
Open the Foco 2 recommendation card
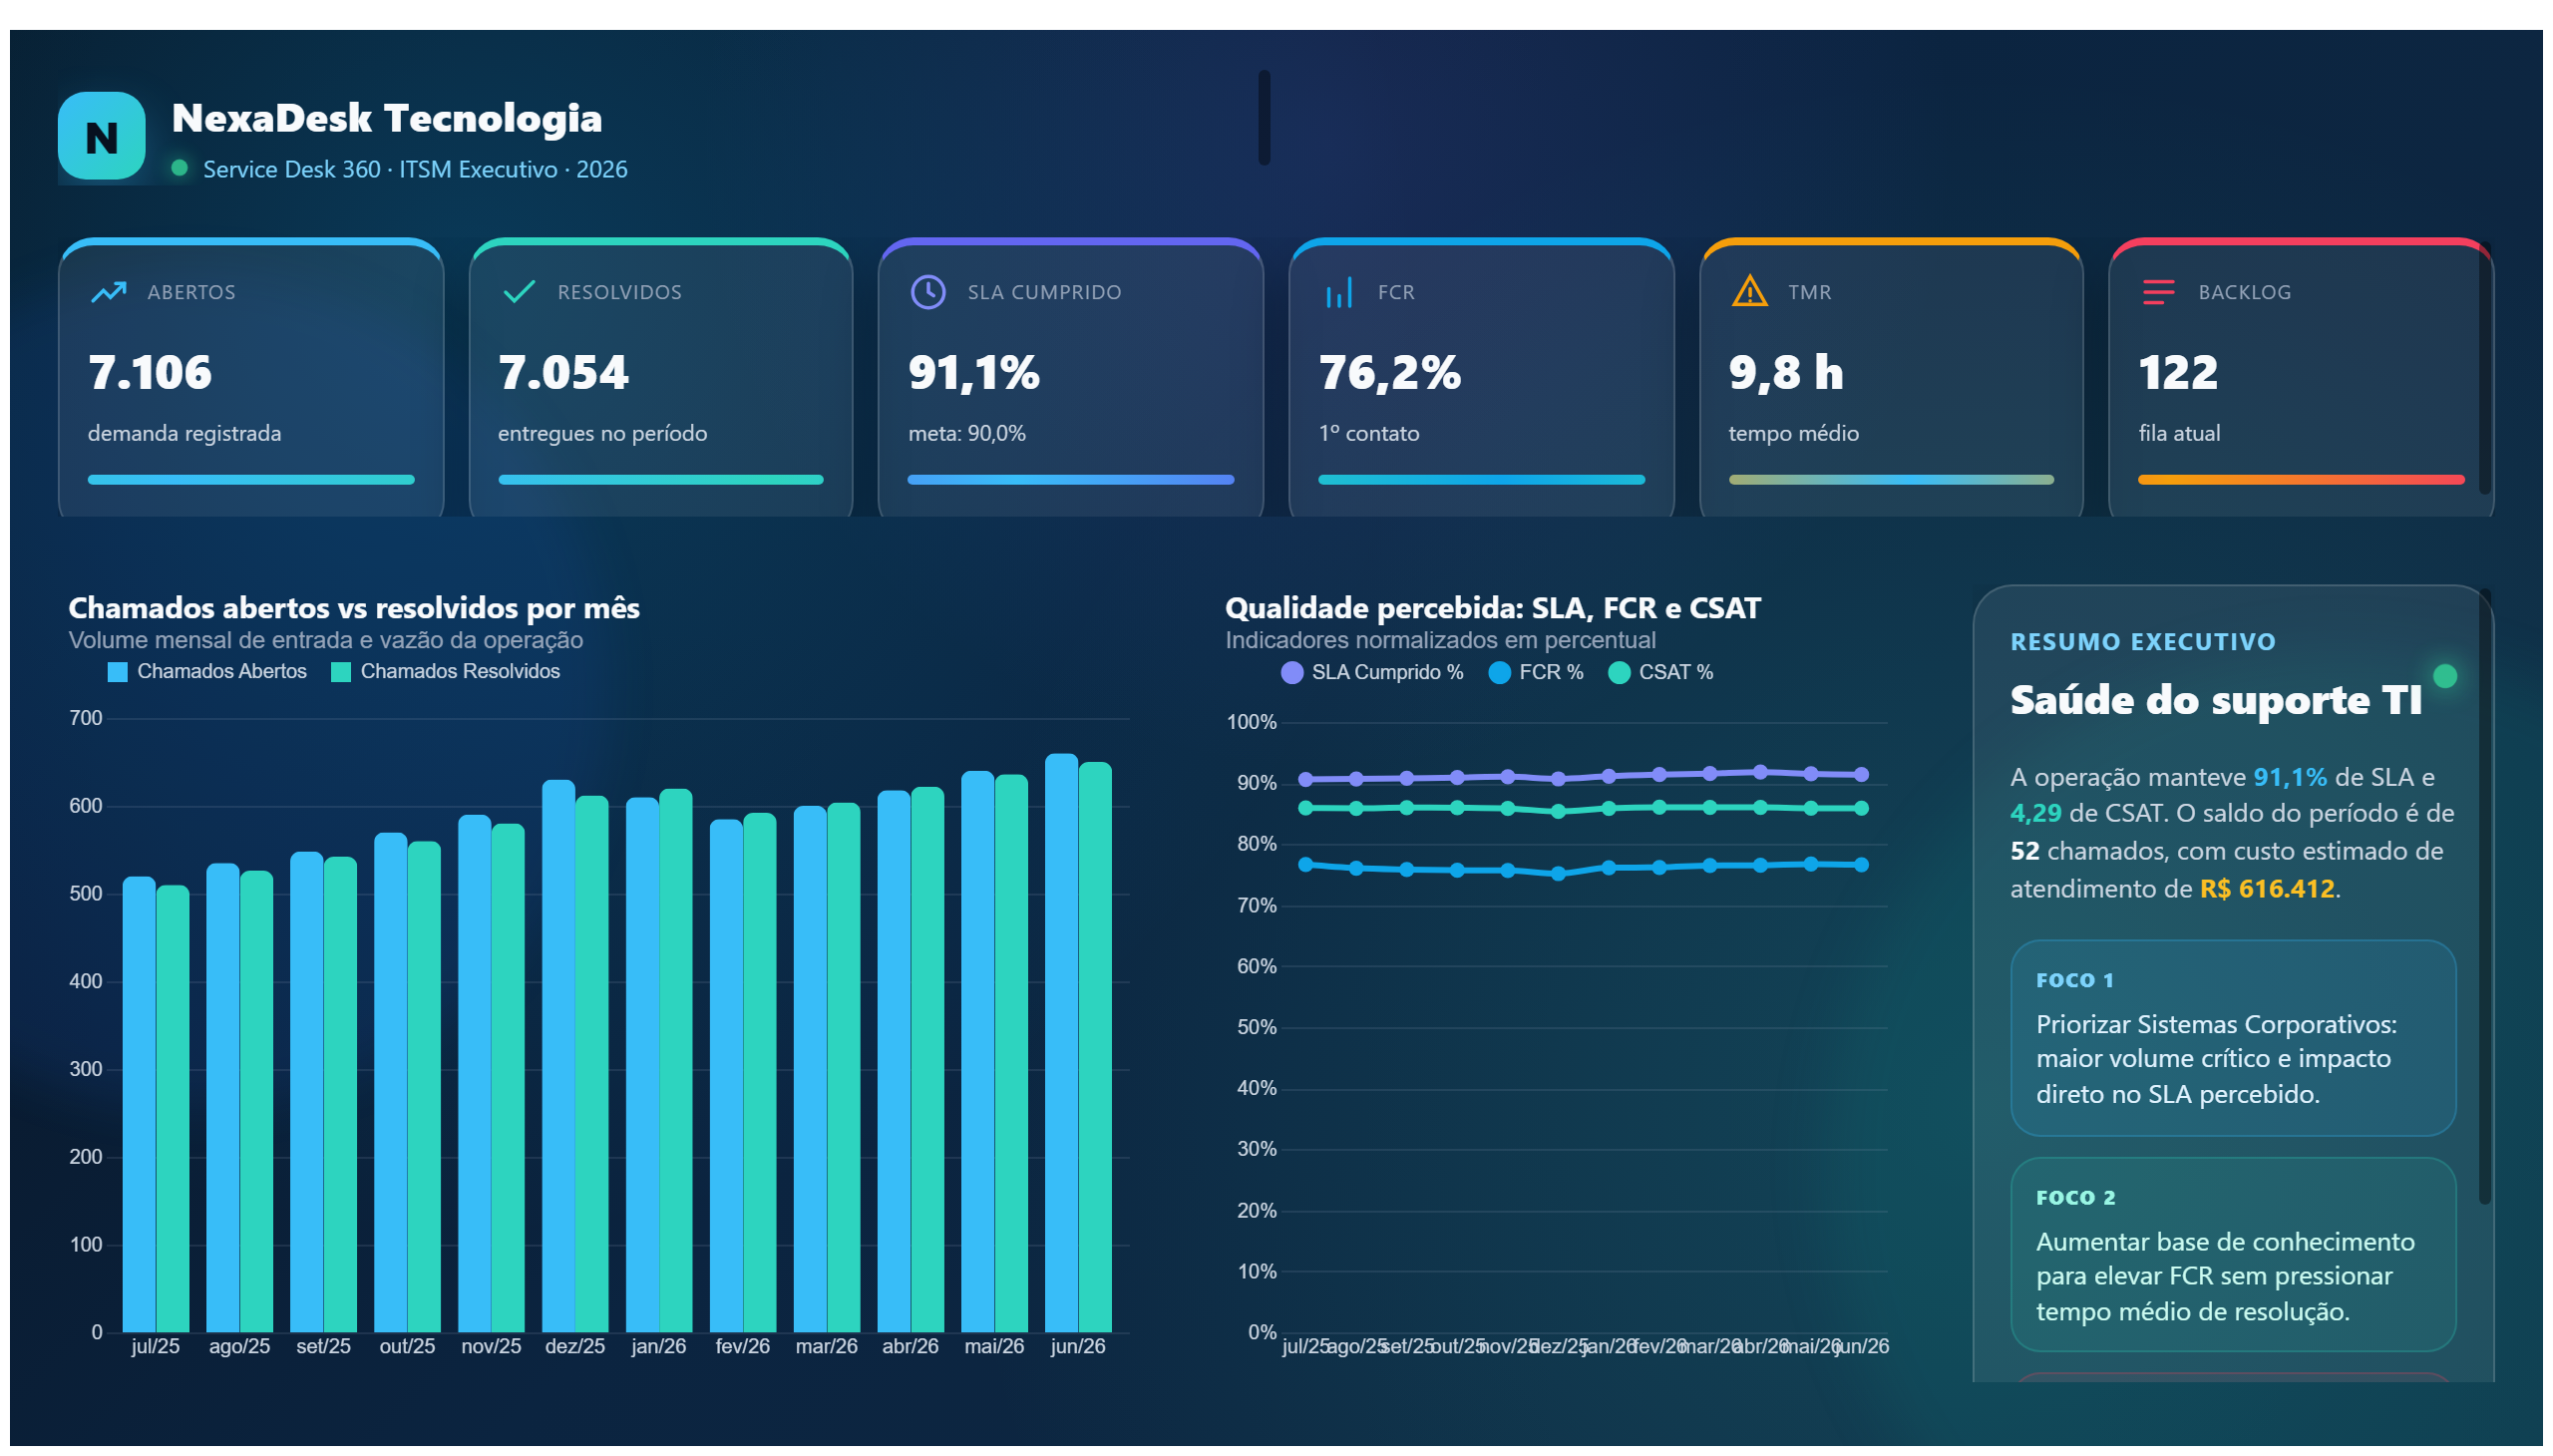[2232, 1254]
